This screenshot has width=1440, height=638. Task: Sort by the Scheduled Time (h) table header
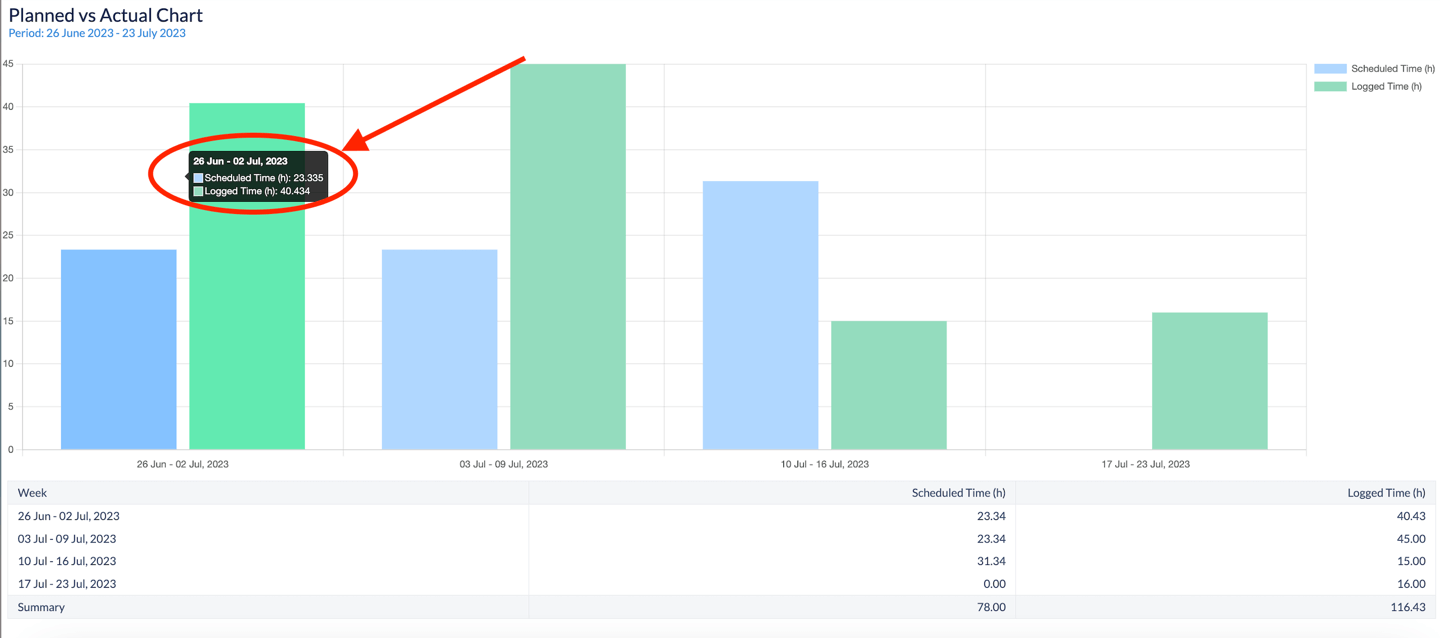click(x=958, y=493)
